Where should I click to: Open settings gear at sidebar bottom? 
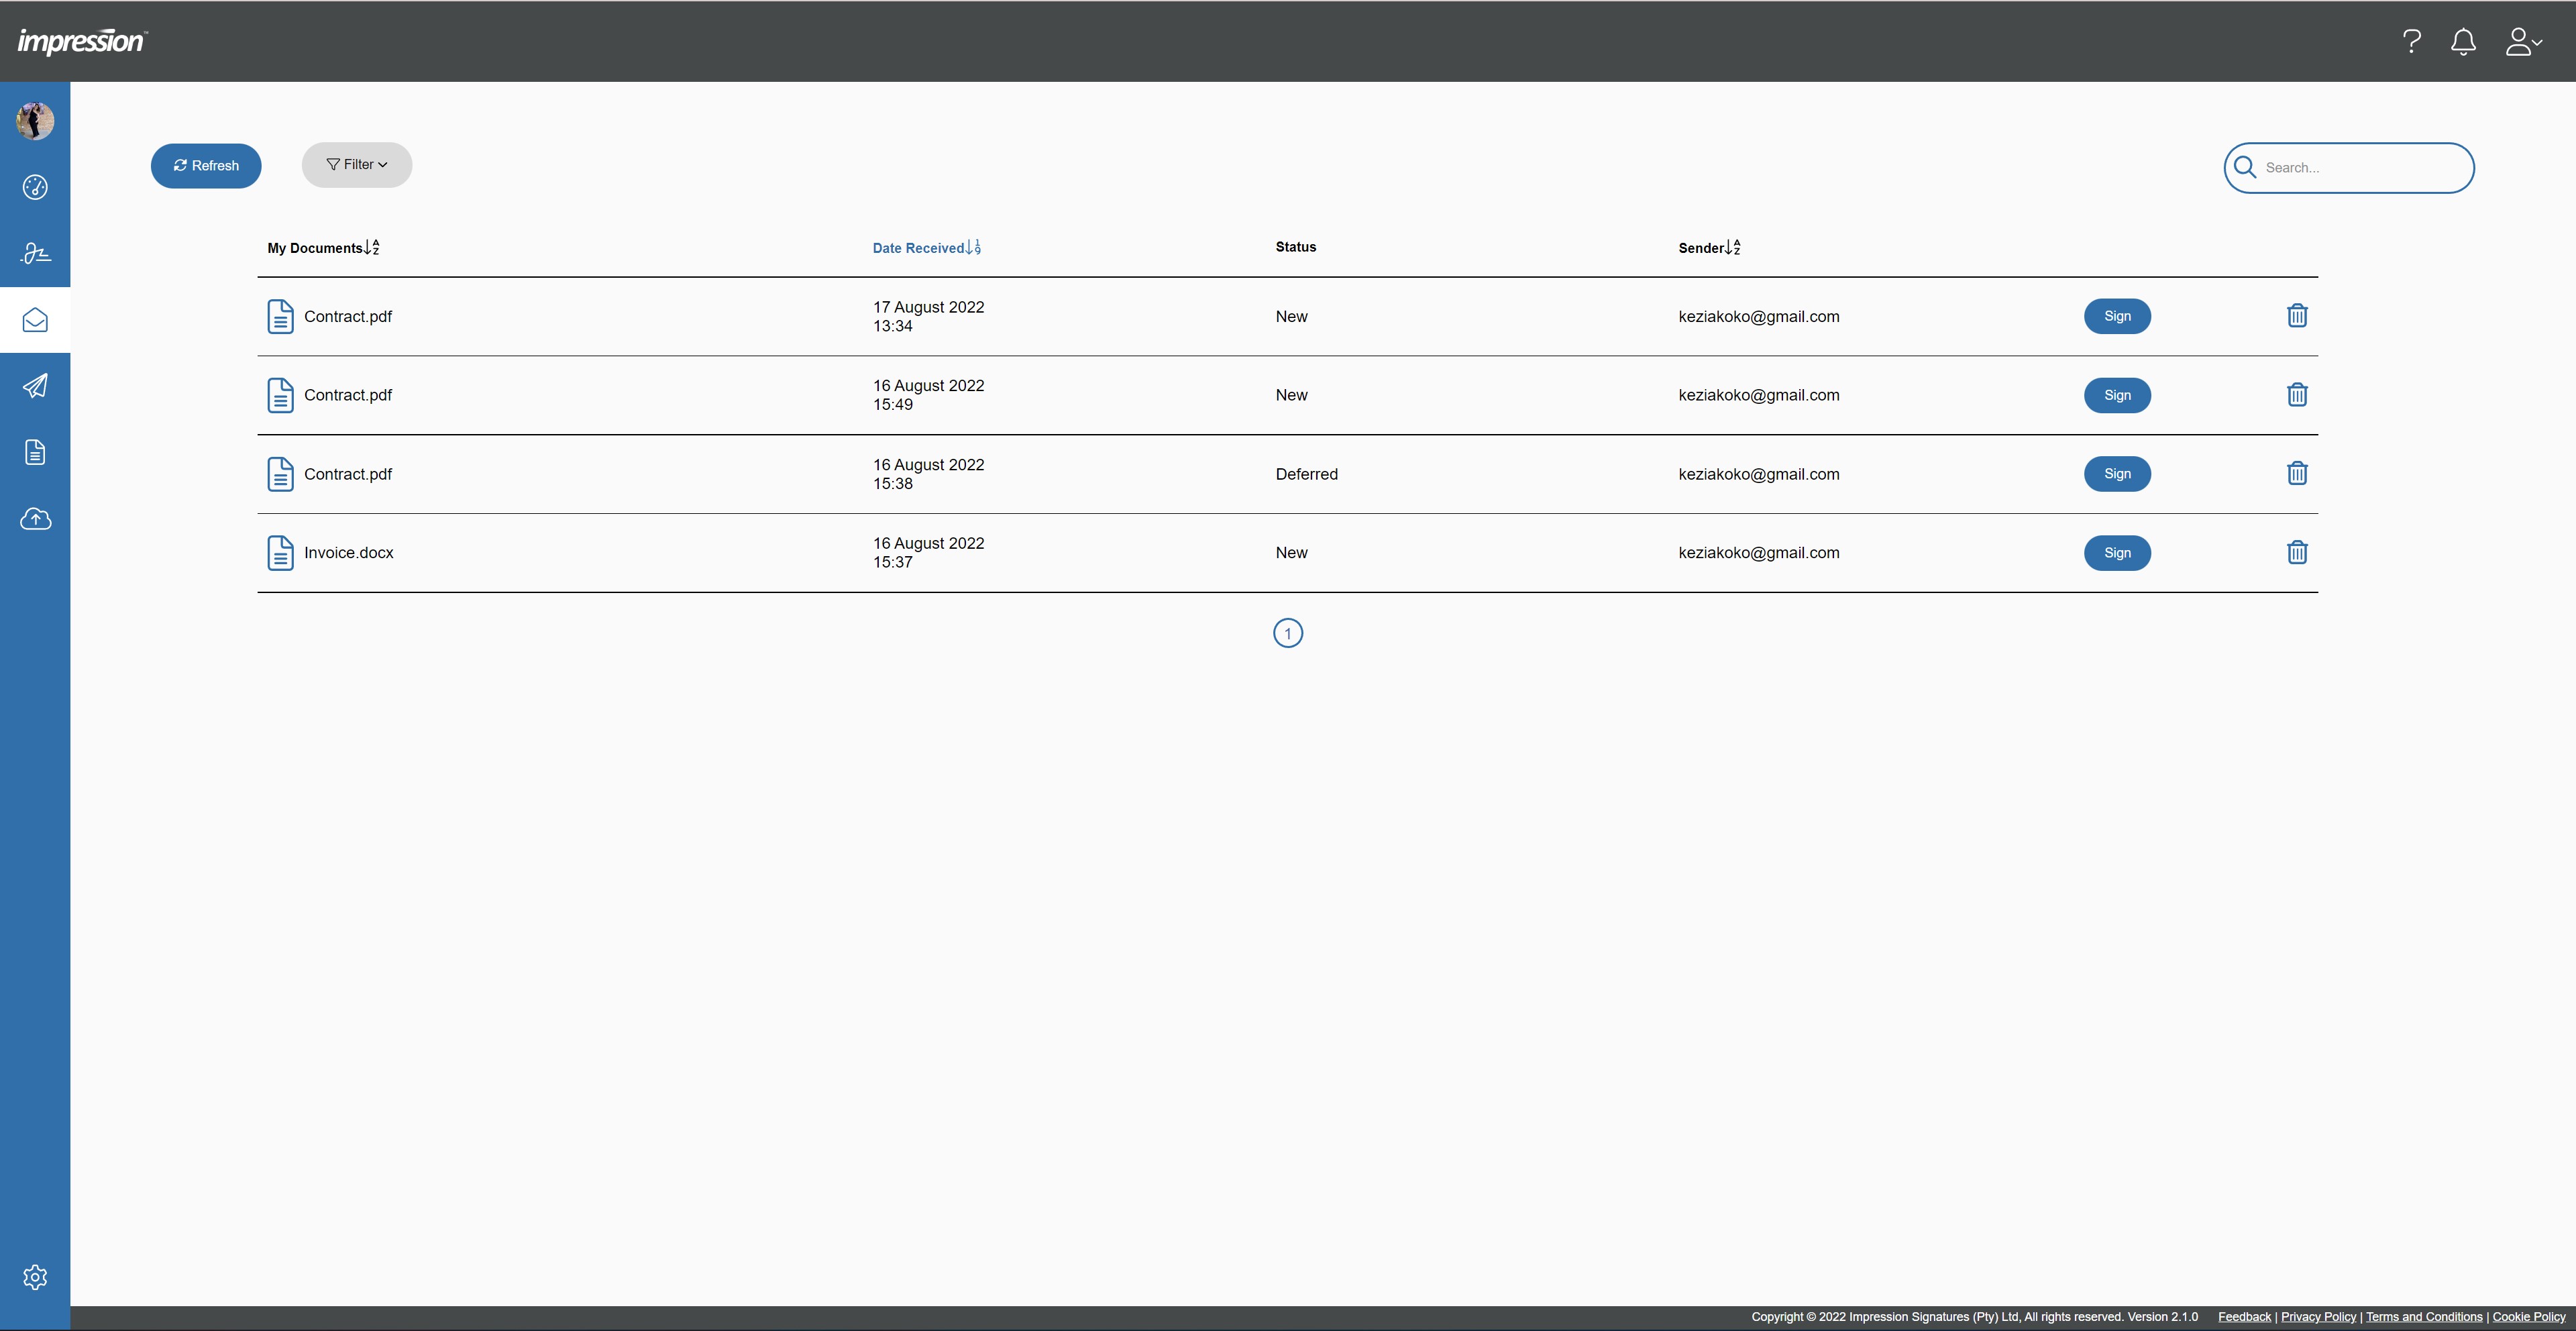(35, 1277)
